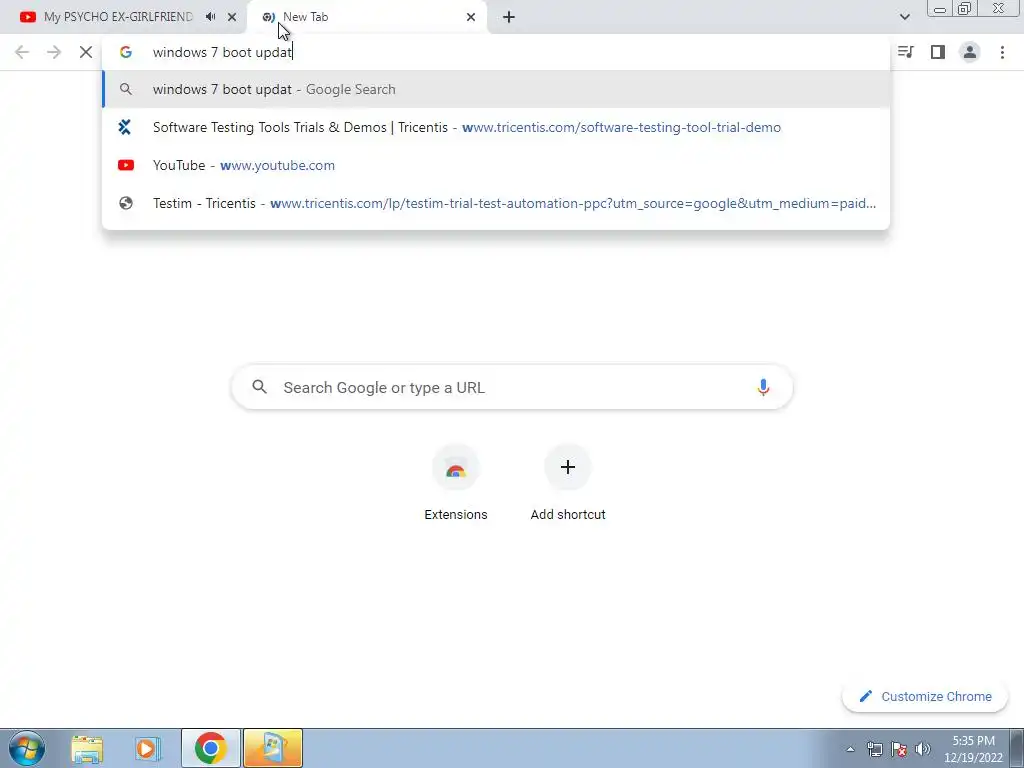Click the Add shortcut tile
1024x768 pixels.
(568, 483)
